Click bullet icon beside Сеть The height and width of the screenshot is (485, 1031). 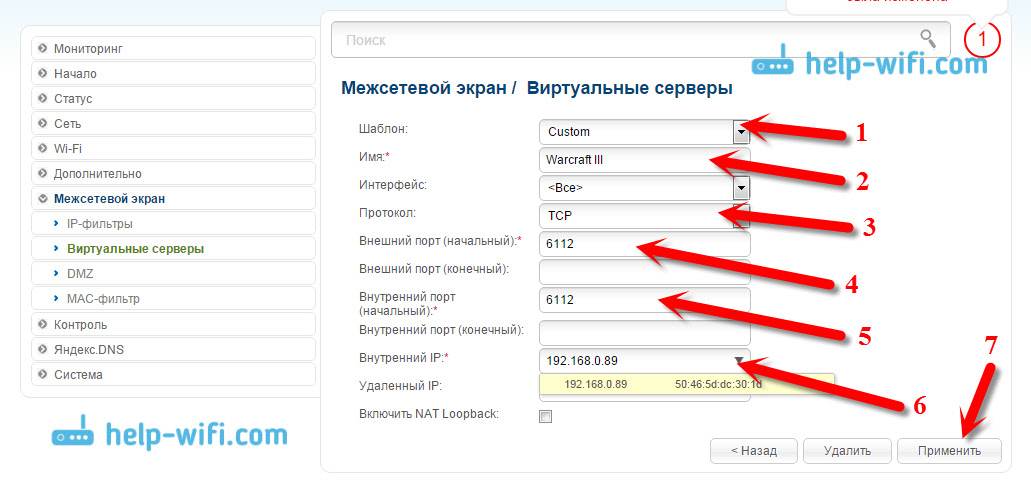click(43, 123)
